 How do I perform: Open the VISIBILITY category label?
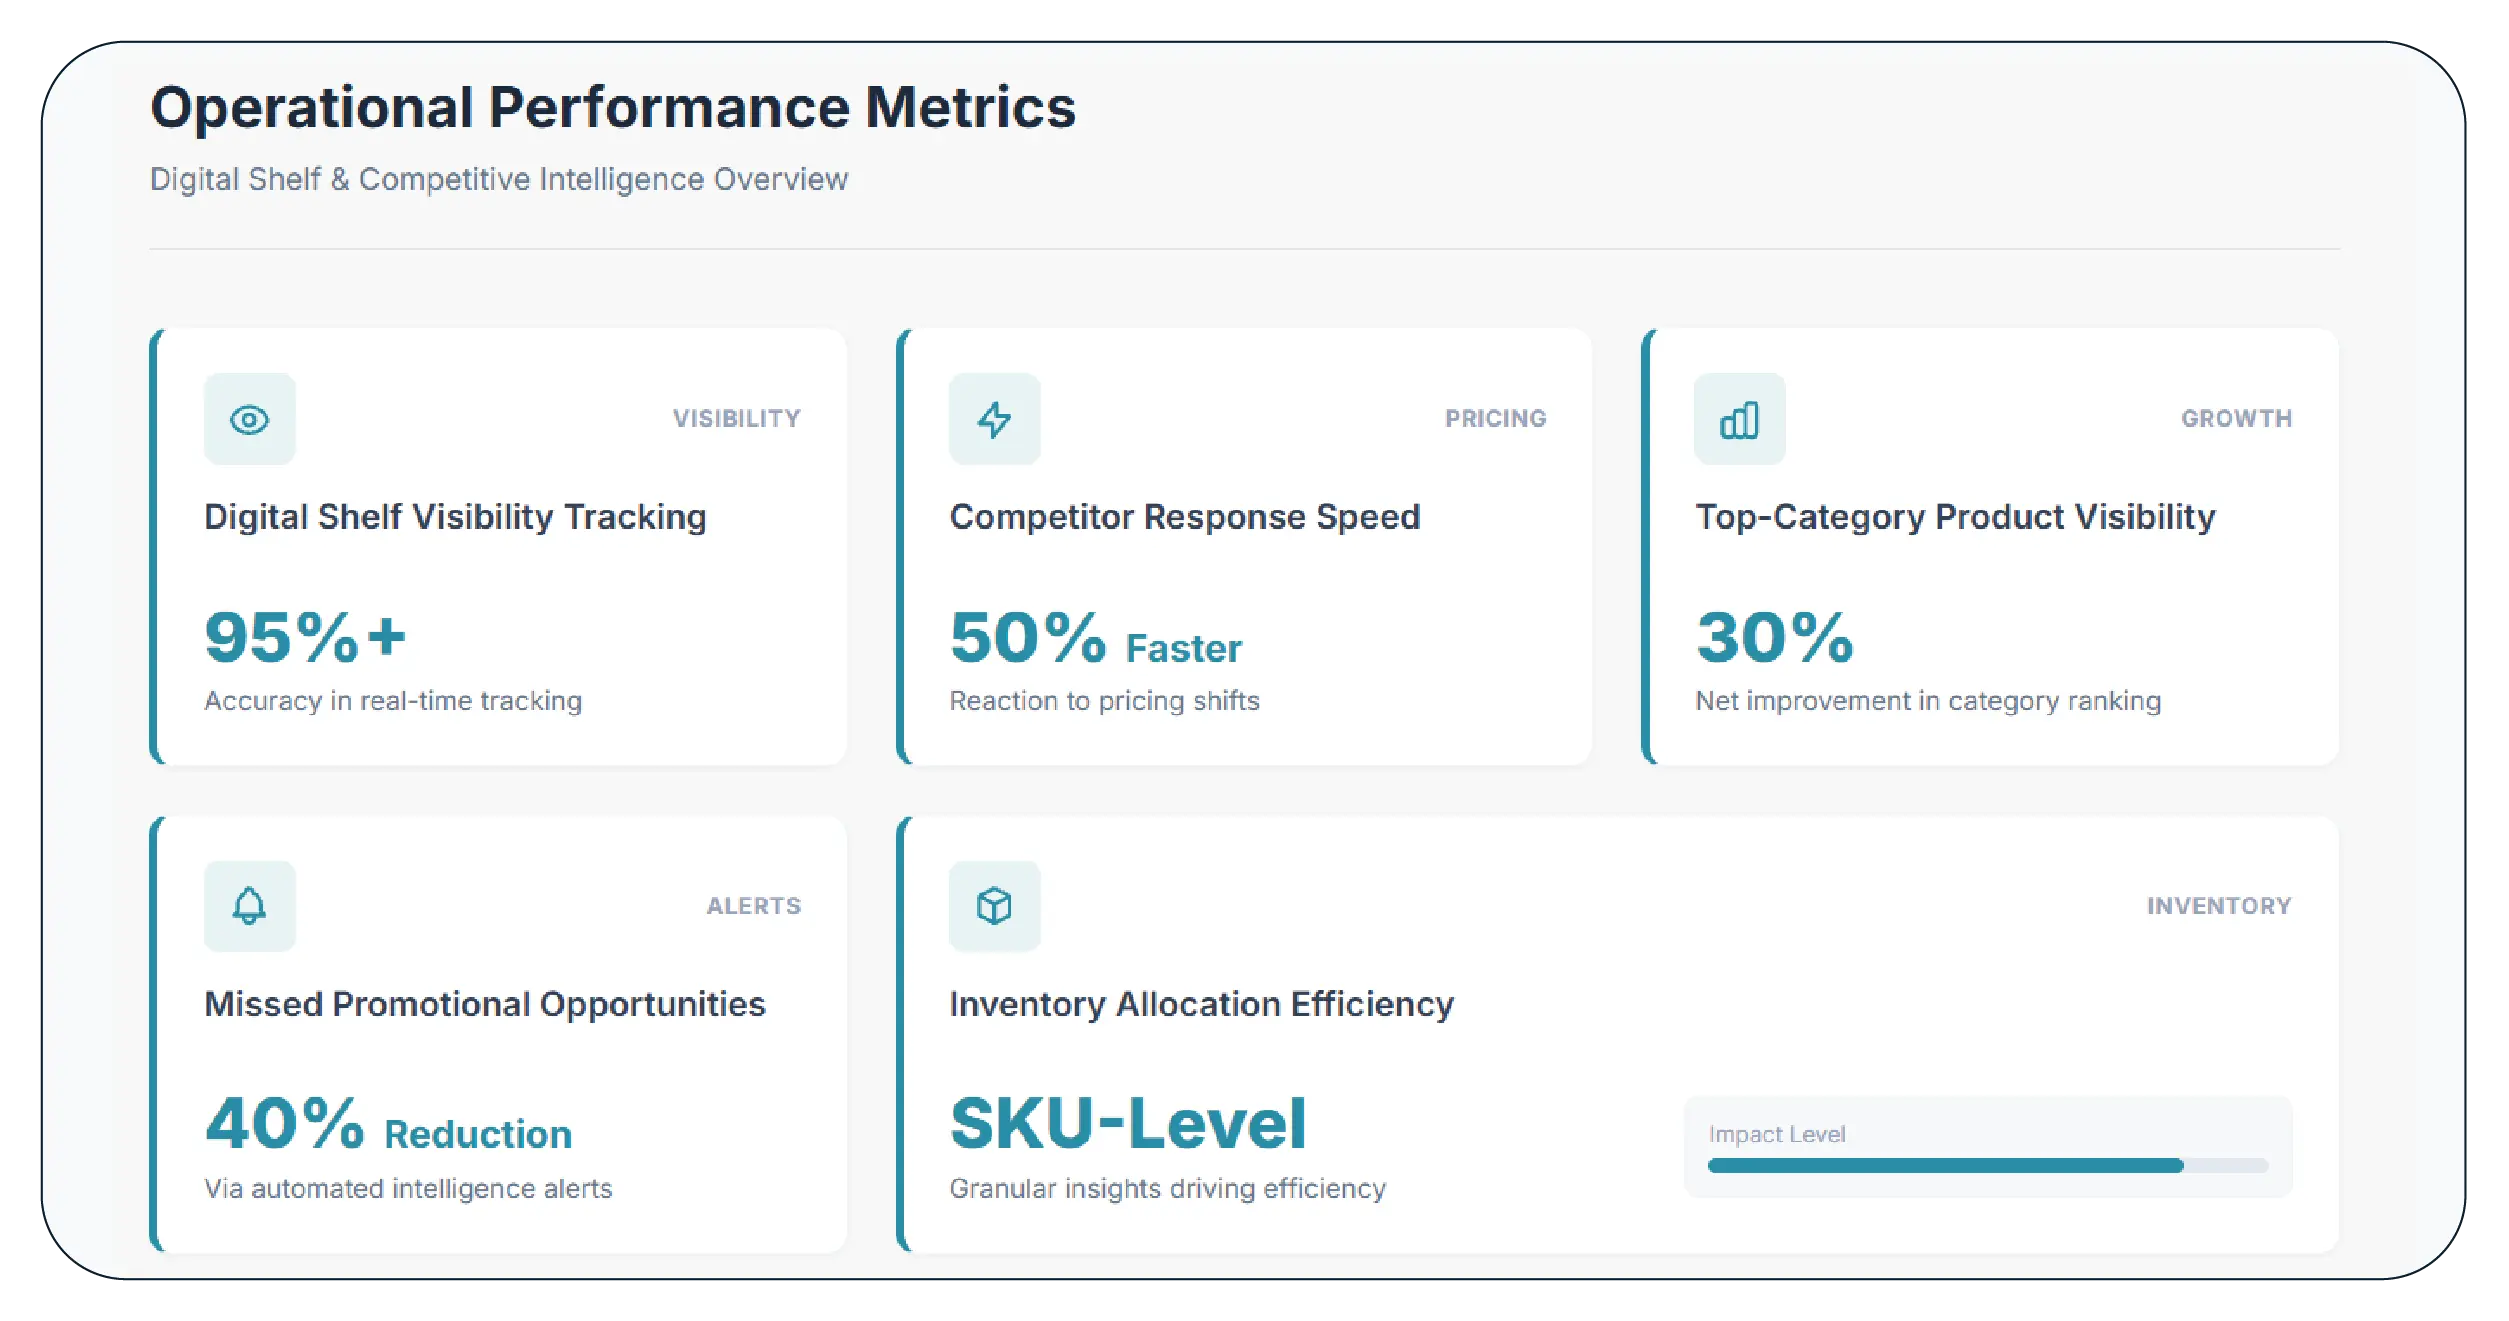(x=737, y=419)
